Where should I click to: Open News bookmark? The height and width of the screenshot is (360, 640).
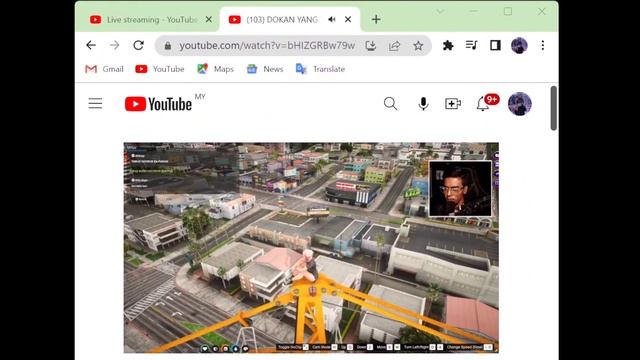264,69
